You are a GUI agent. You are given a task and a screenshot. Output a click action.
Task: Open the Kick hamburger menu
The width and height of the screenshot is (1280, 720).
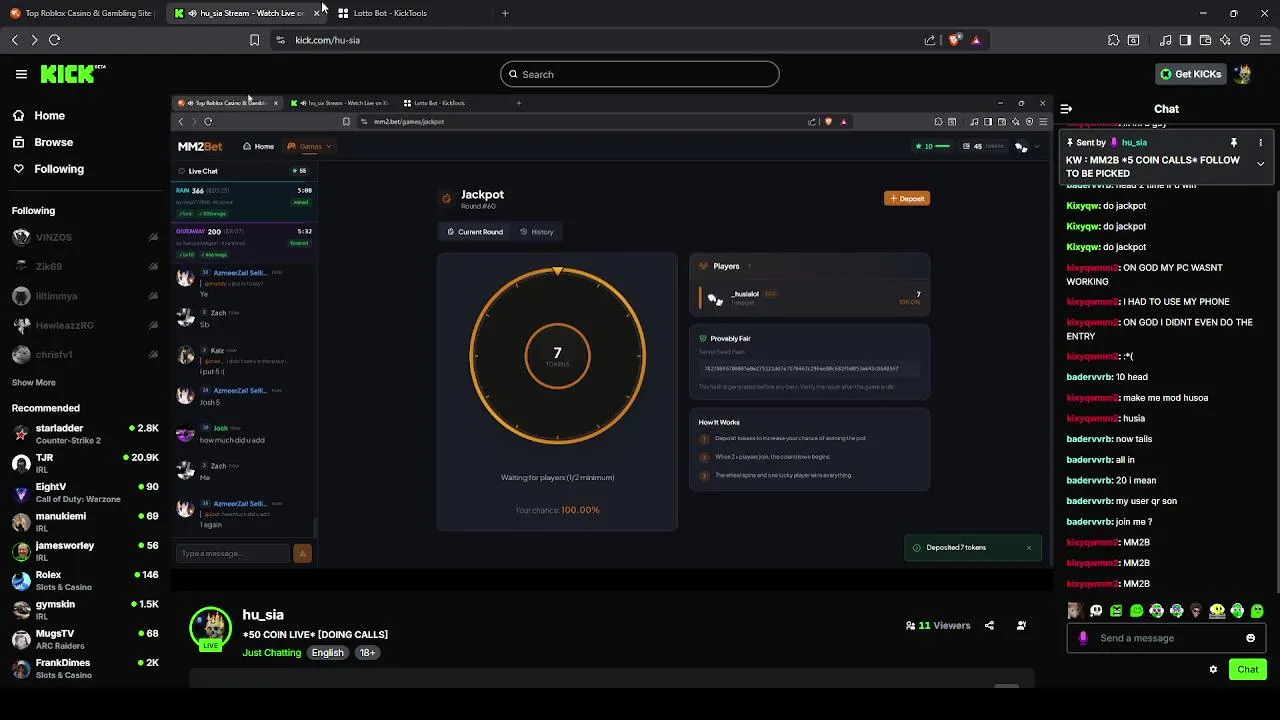[x=21, y=74]
